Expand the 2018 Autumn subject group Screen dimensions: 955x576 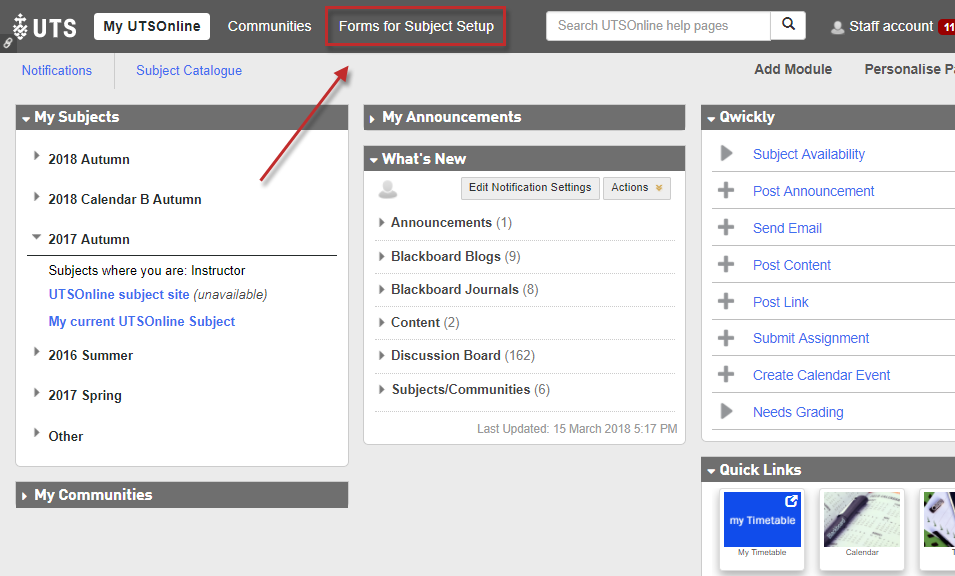pos(37,156)
